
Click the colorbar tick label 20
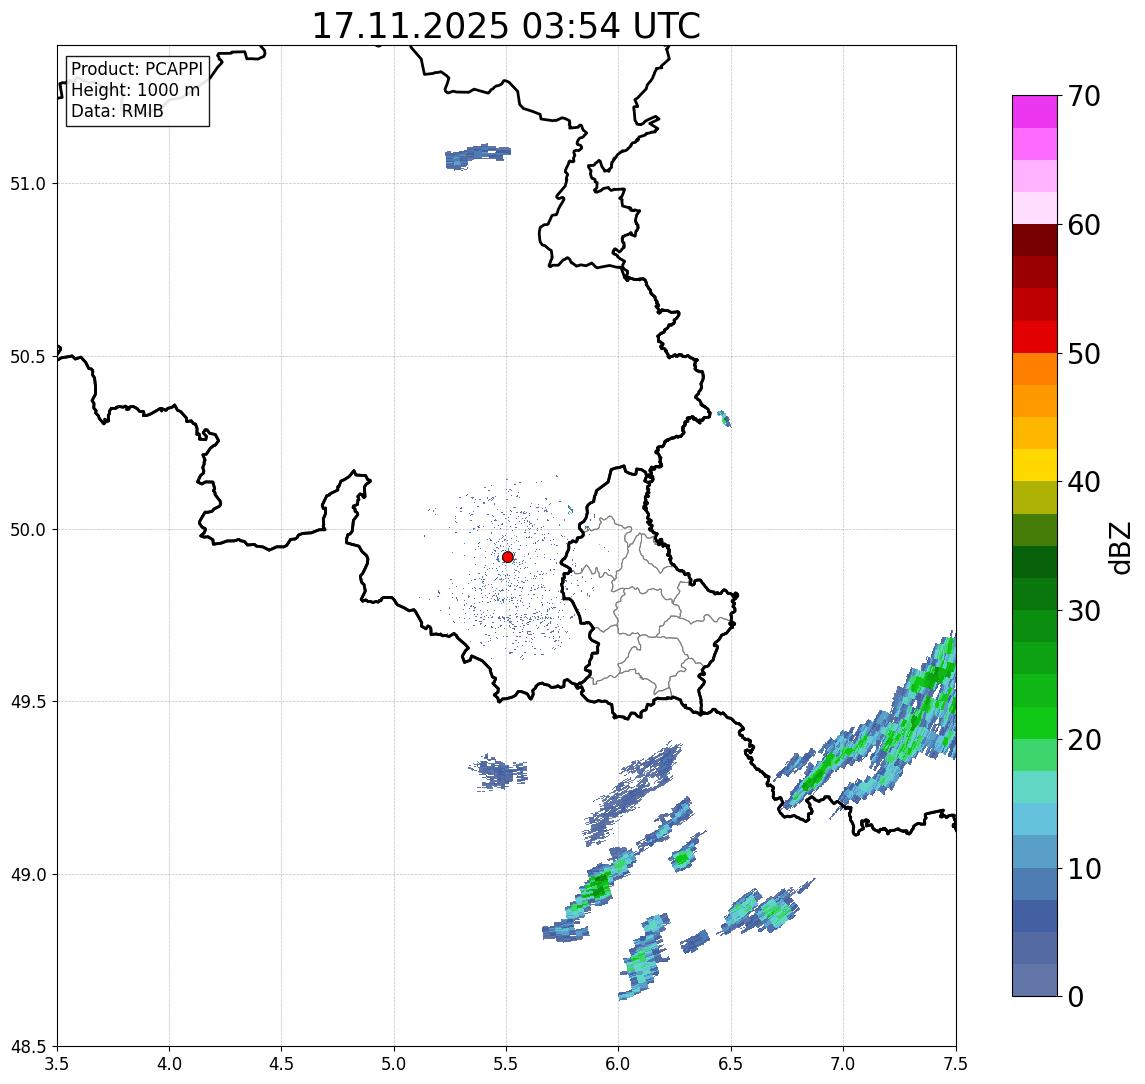click(x=1084, y=739)
